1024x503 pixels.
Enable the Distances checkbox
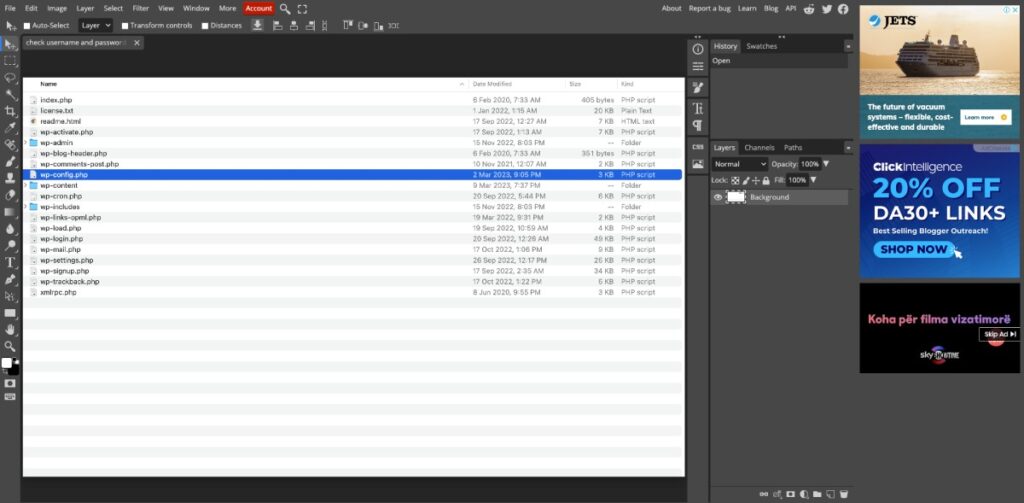click(x=205, y=26)
